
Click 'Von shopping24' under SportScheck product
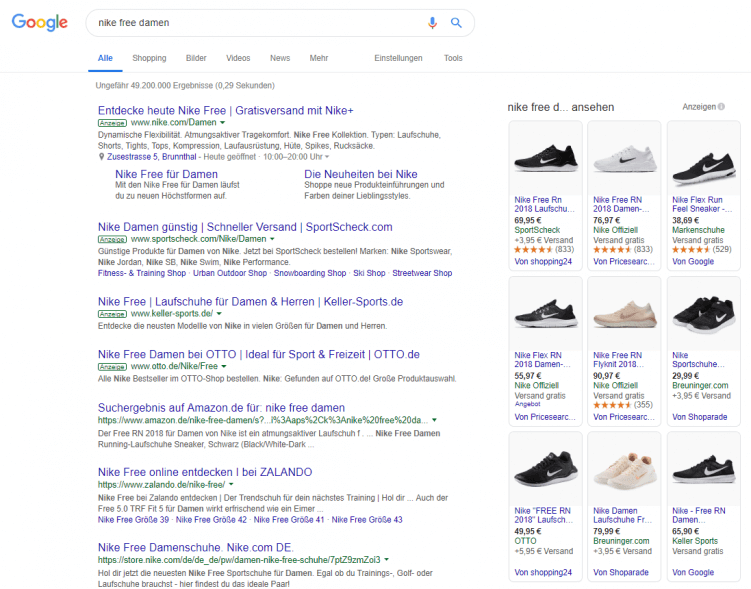click(x=543, y=261)
